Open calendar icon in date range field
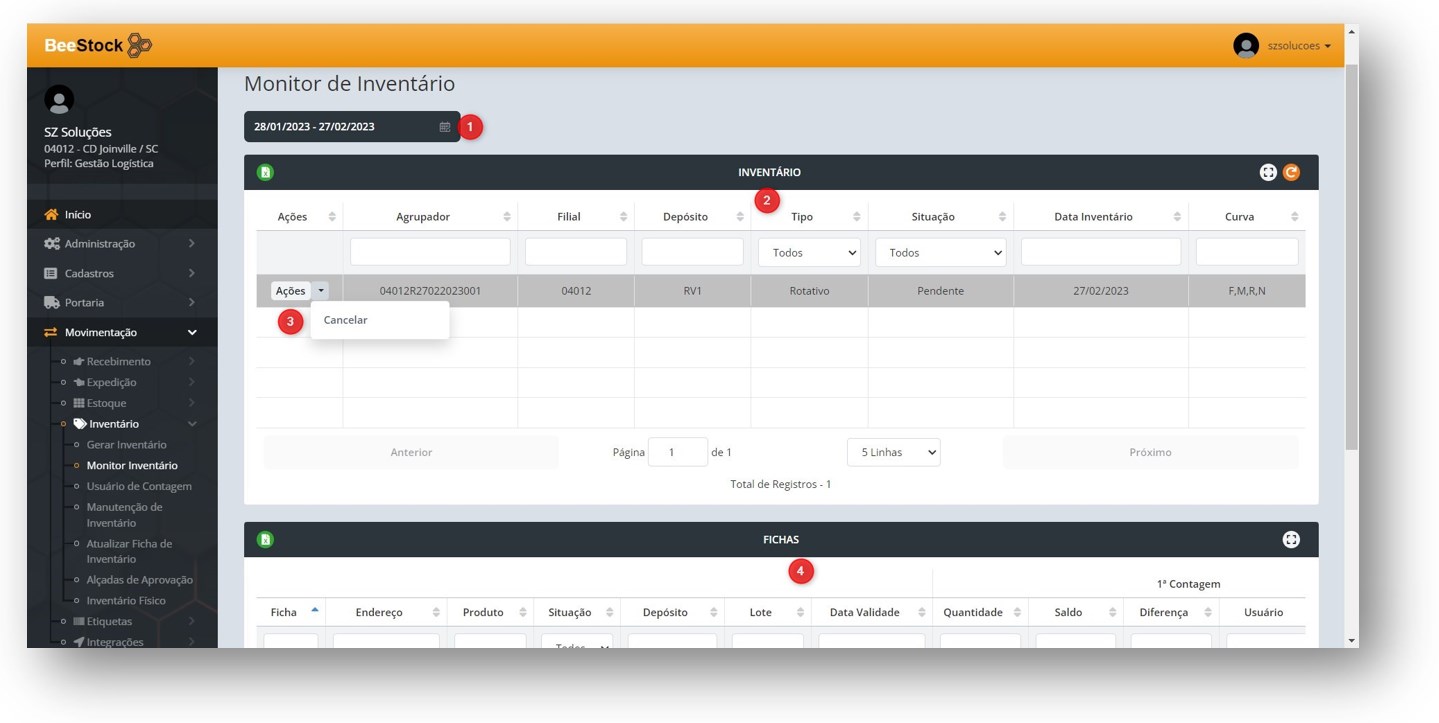 445,127
